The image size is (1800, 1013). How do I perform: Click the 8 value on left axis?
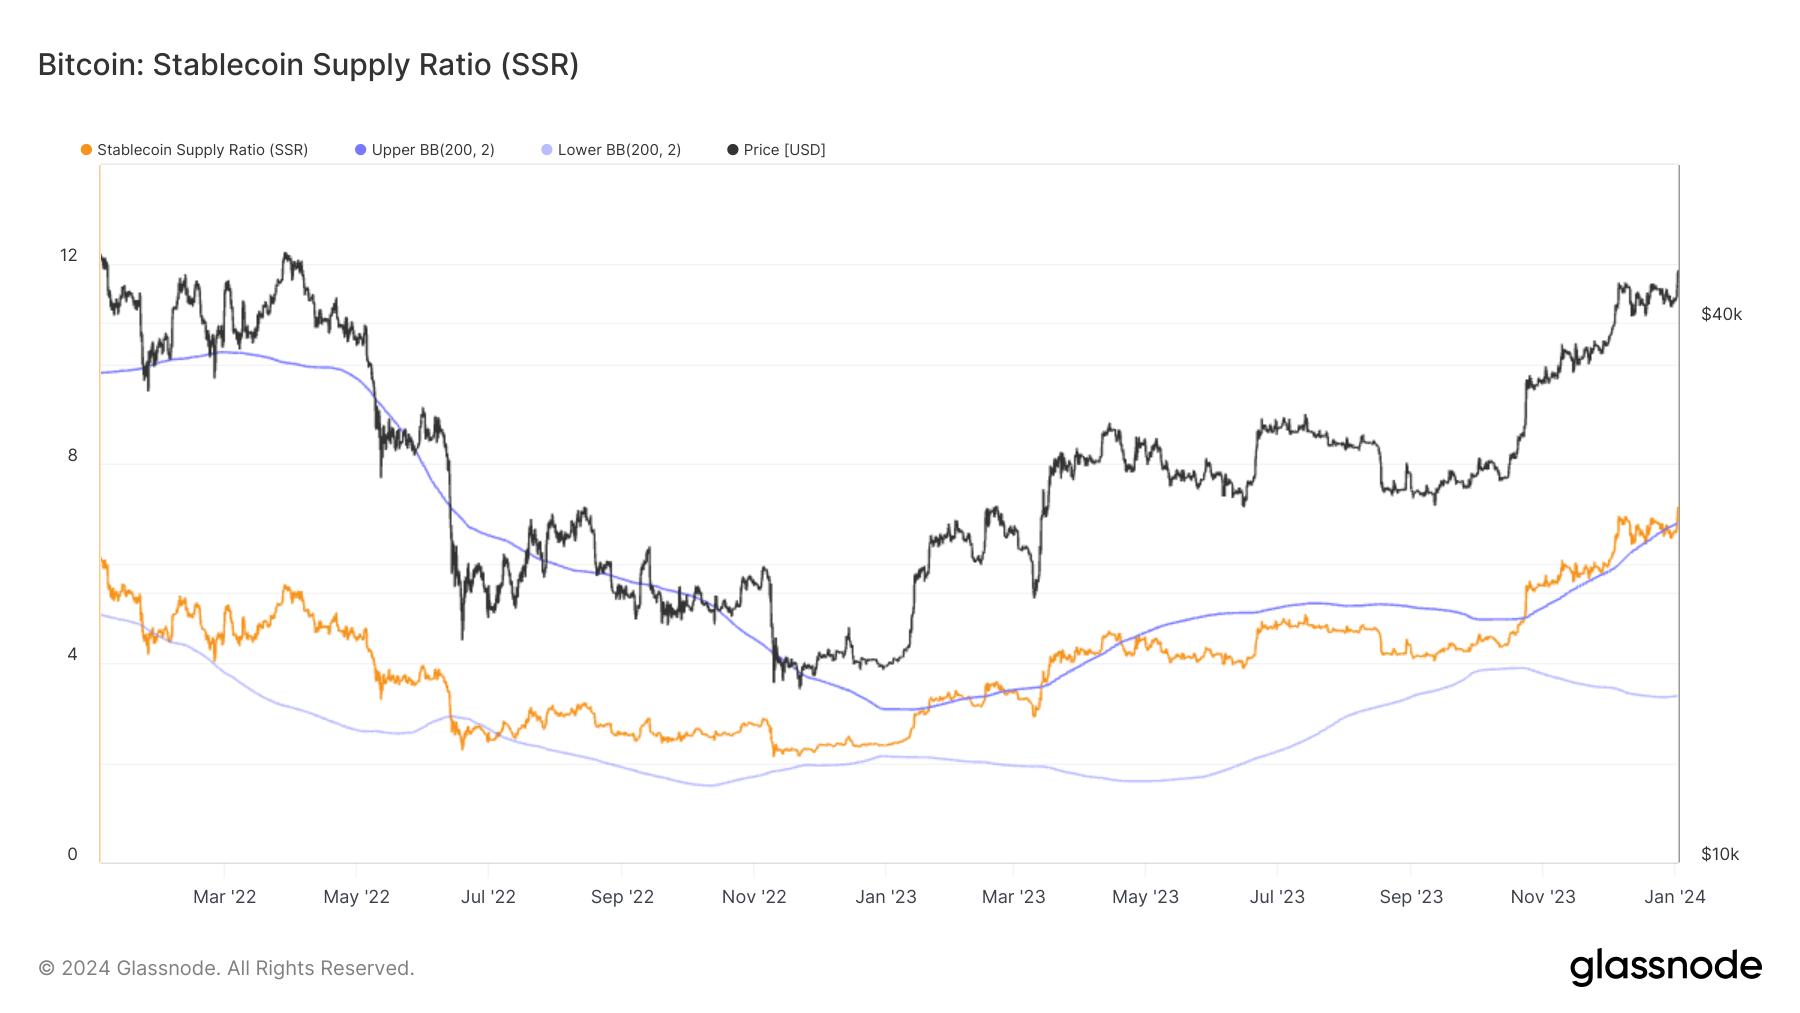[72, 455]
